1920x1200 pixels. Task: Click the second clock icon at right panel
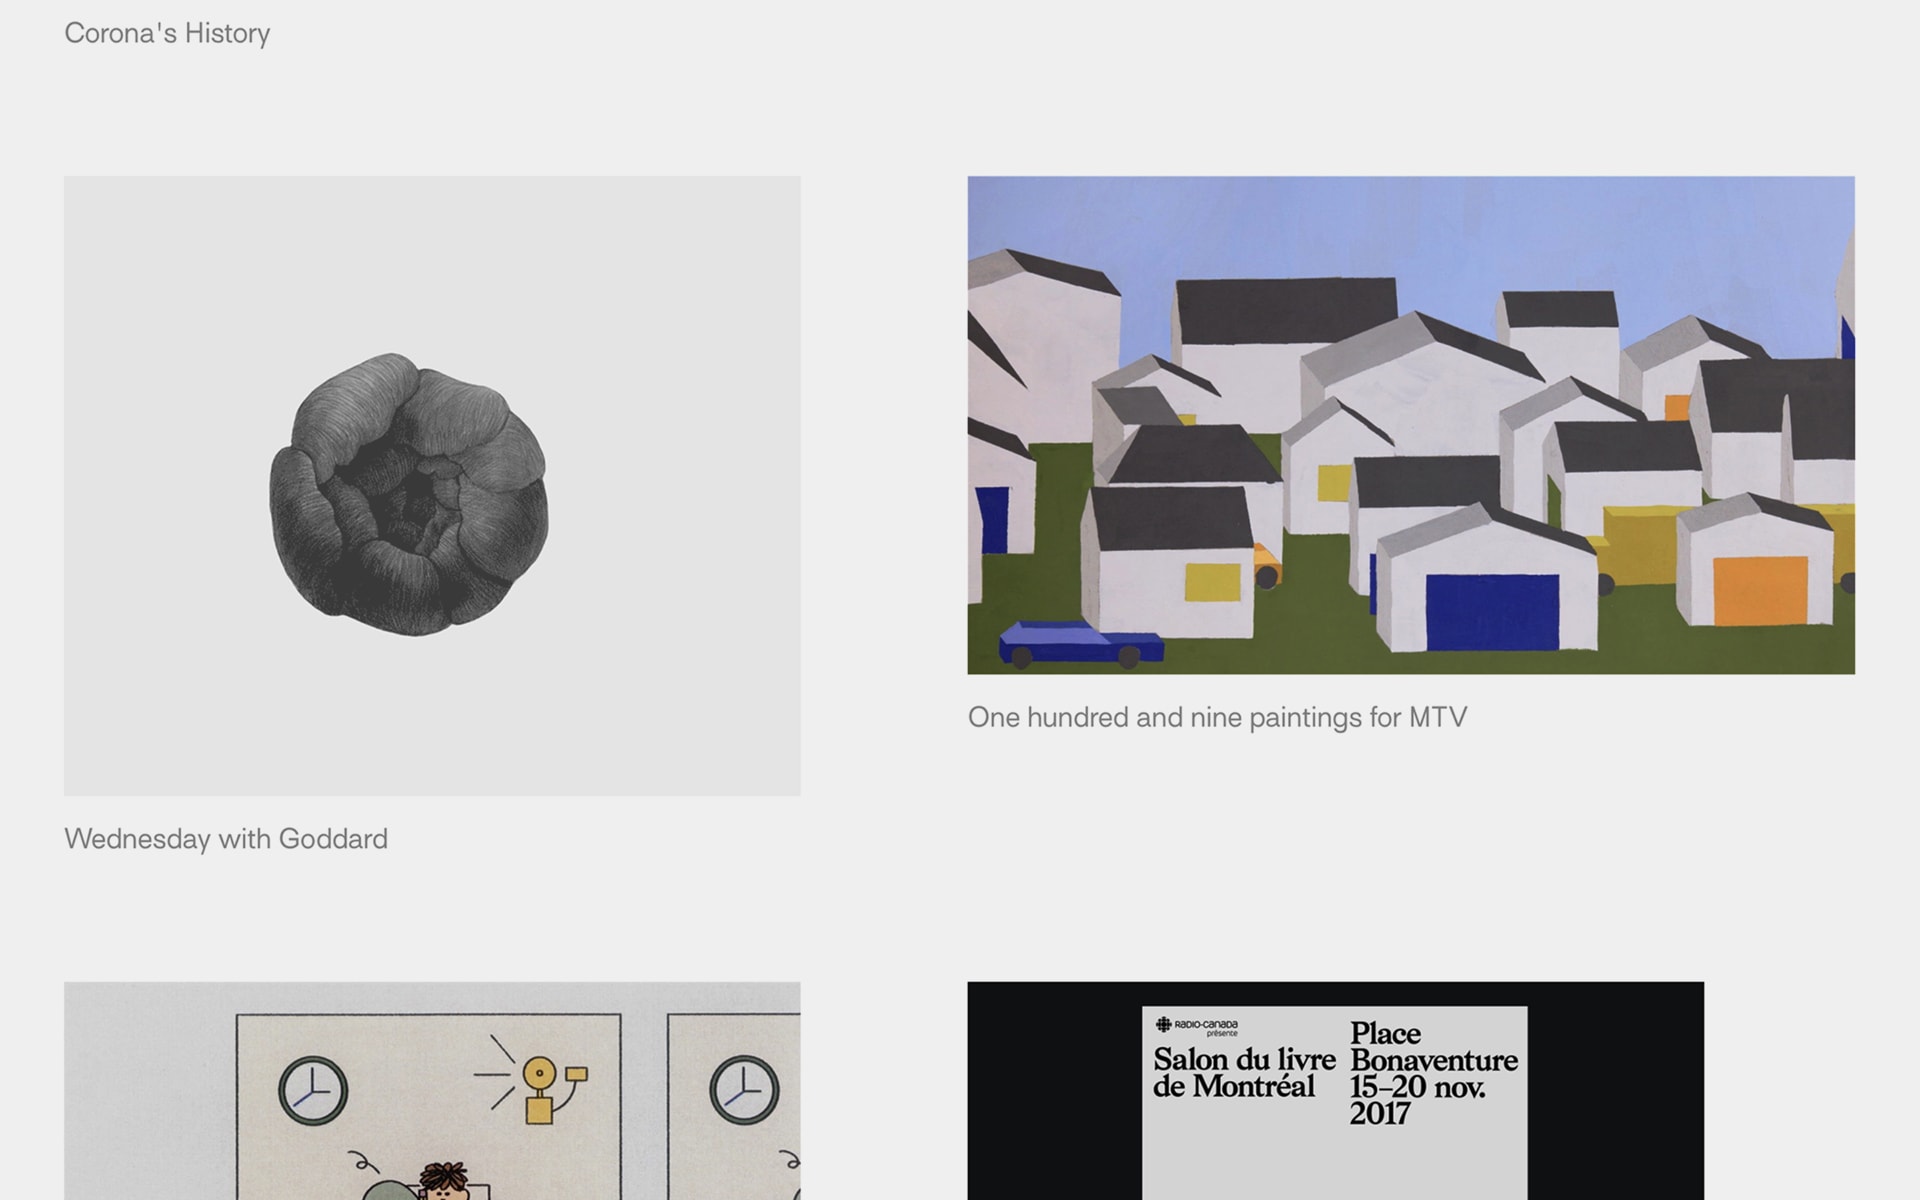[743, 1090]
